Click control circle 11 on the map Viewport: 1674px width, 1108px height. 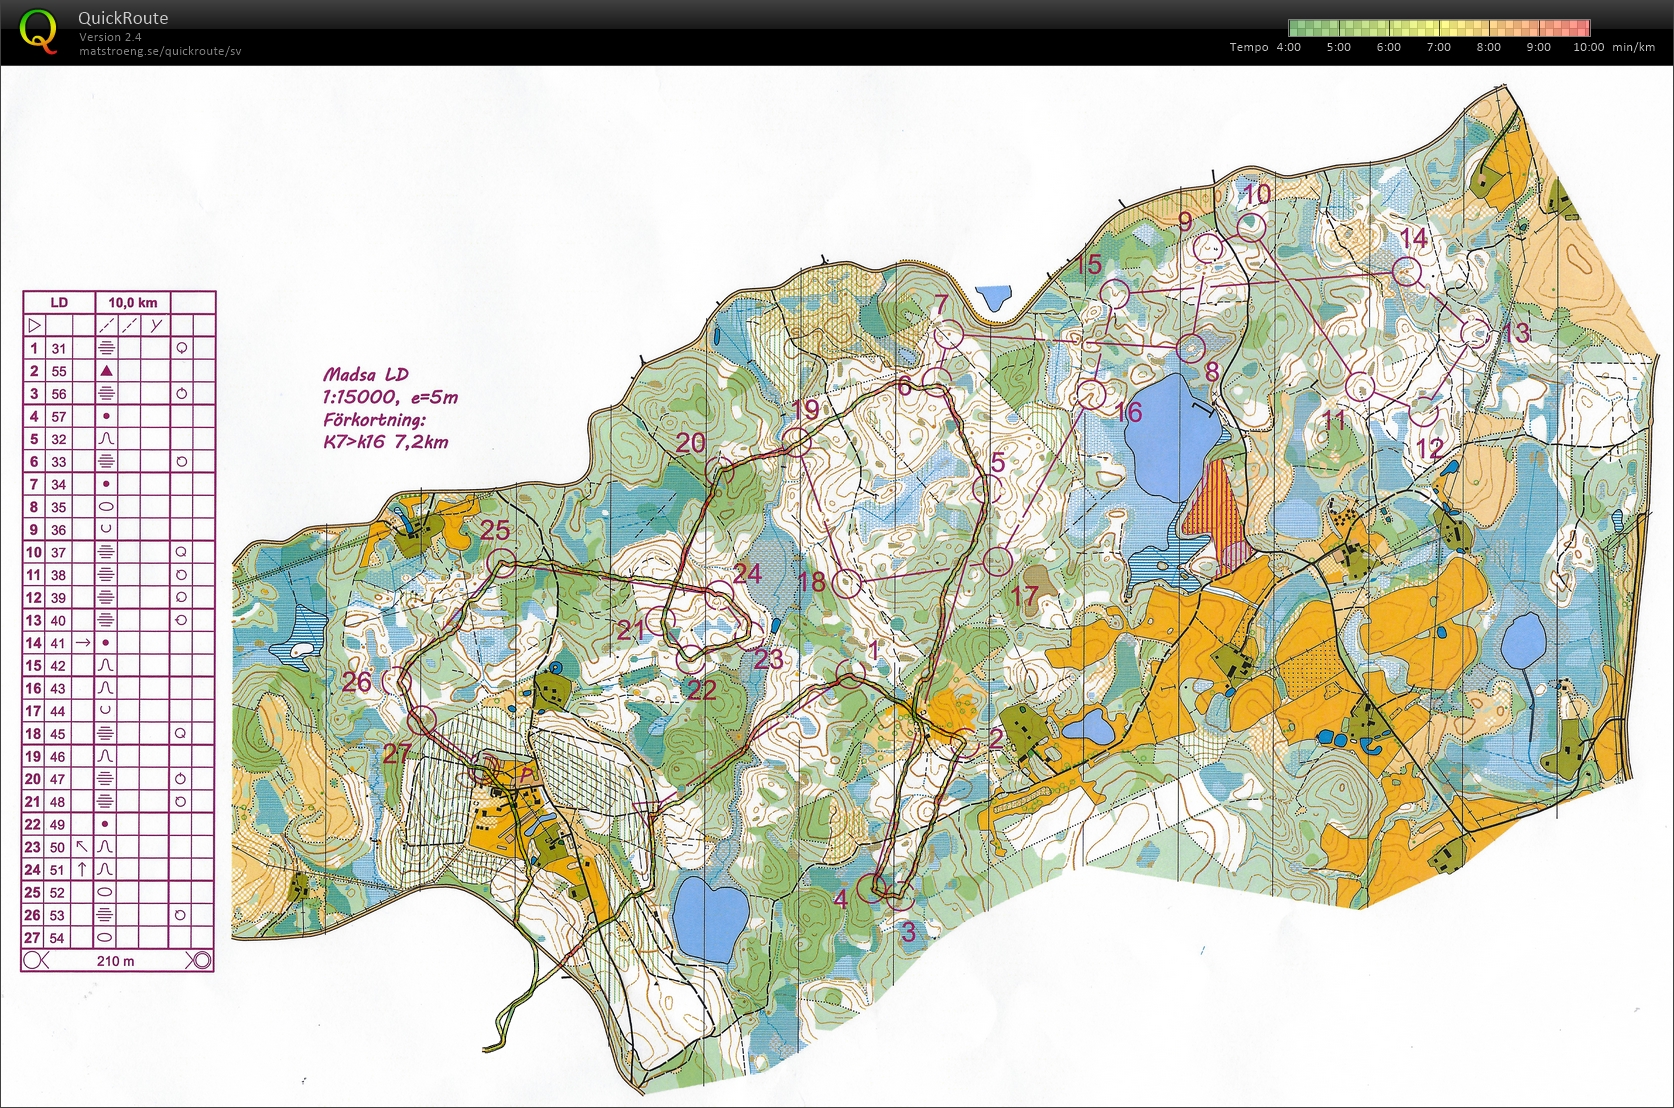(1360, 386)
